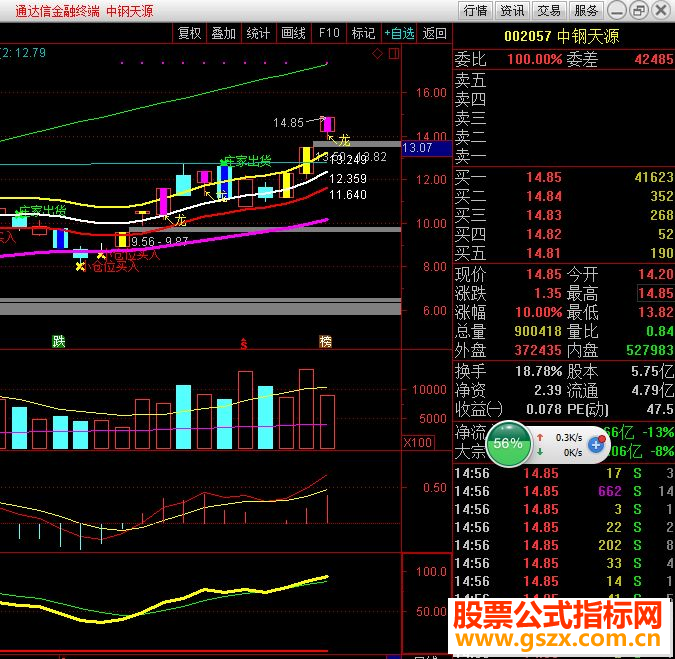This screenshot has height=659, width=675.
Task: Click the 涨幅 10.00% value
Action: click(x=539, y=312)
